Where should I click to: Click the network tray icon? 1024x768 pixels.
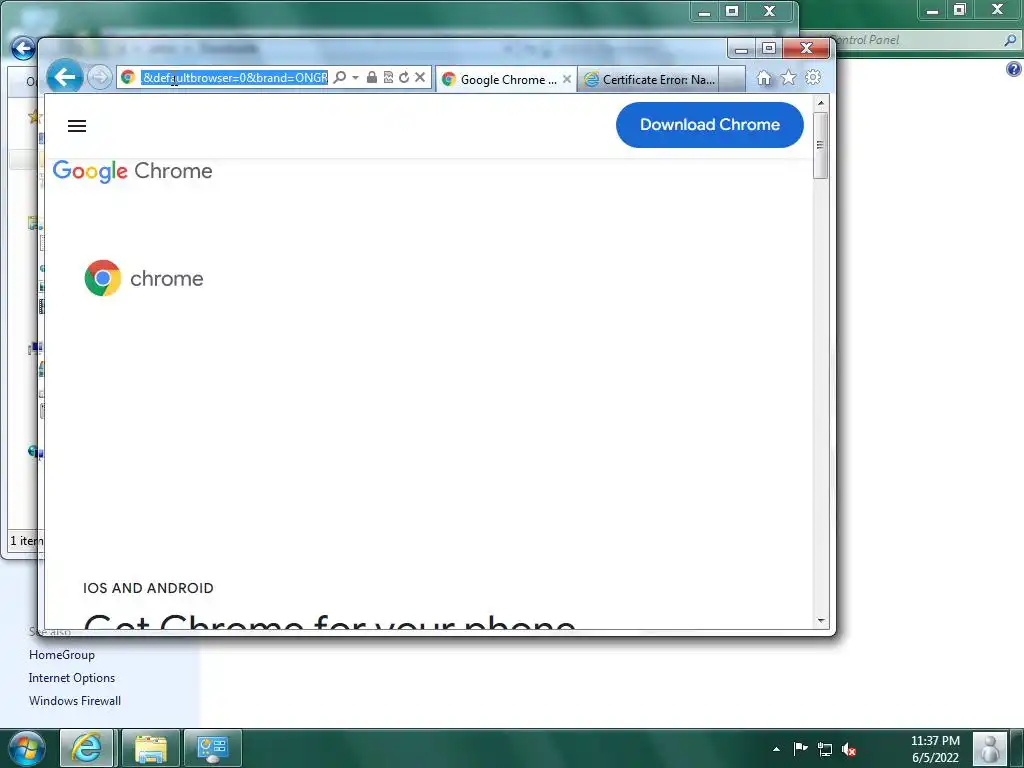coord(825,750)
